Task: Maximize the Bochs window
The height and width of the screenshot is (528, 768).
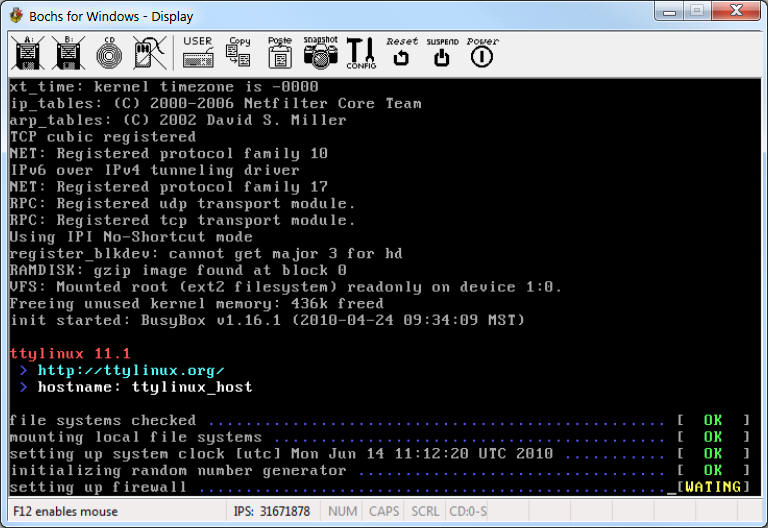Action: (697, 11)
